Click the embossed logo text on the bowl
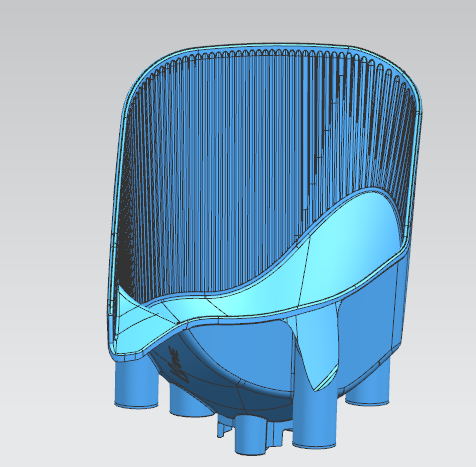476x467 pixels. (181, 364)
